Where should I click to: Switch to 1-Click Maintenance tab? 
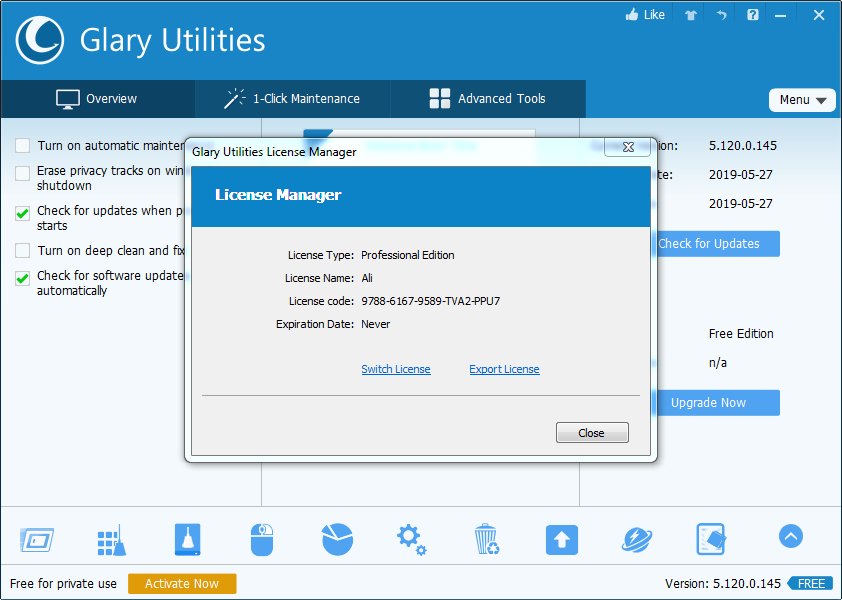(292, 99)
